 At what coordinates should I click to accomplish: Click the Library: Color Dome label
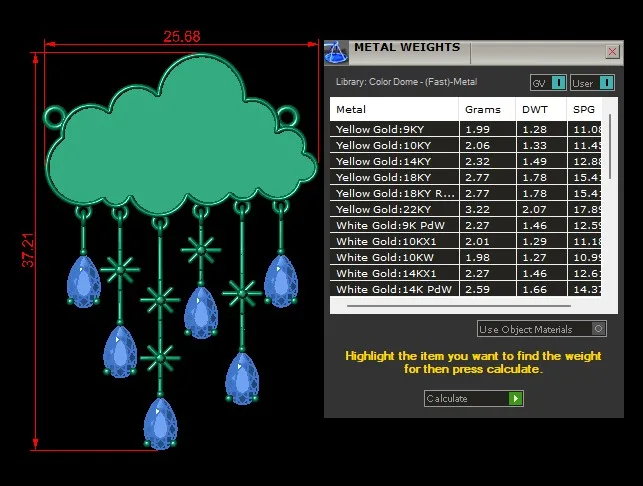(406, 82)
